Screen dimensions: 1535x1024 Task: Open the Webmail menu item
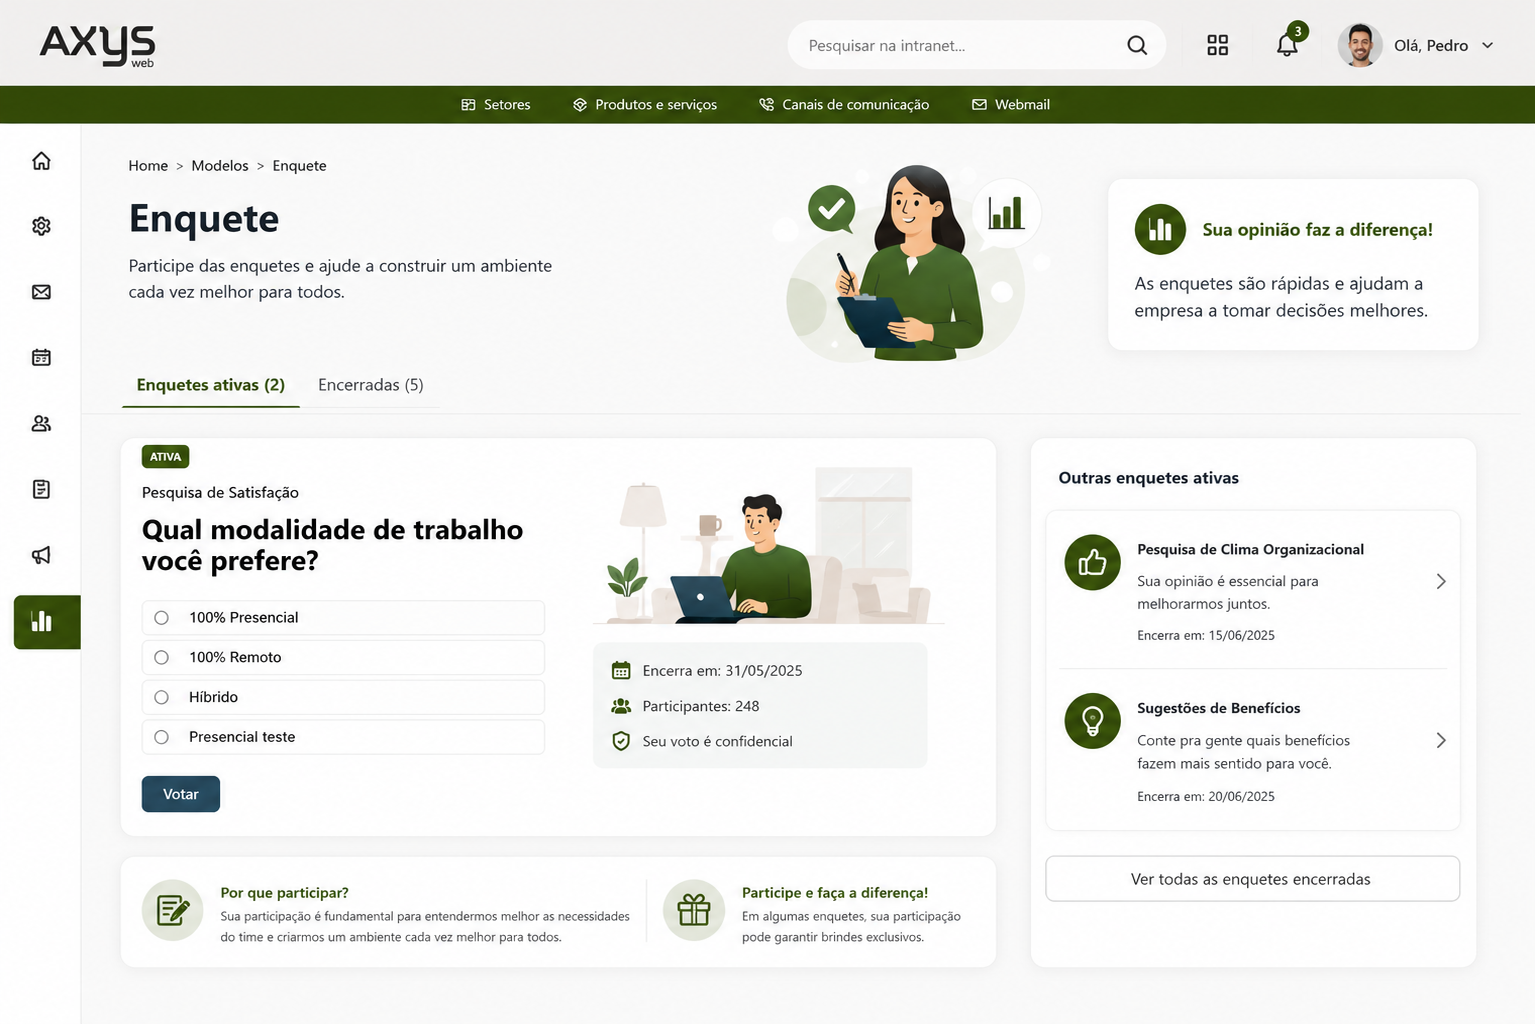click(1011, 104)
